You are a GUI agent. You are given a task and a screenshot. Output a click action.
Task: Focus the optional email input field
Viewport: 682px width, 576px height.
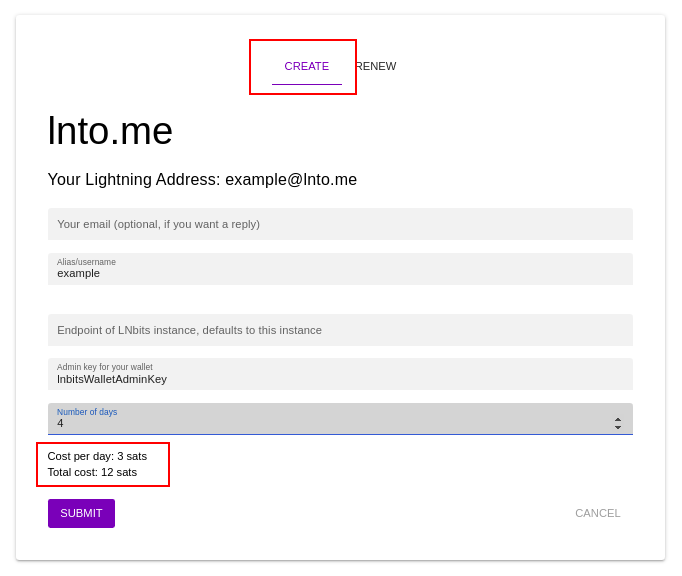click(x=340, y=224)
